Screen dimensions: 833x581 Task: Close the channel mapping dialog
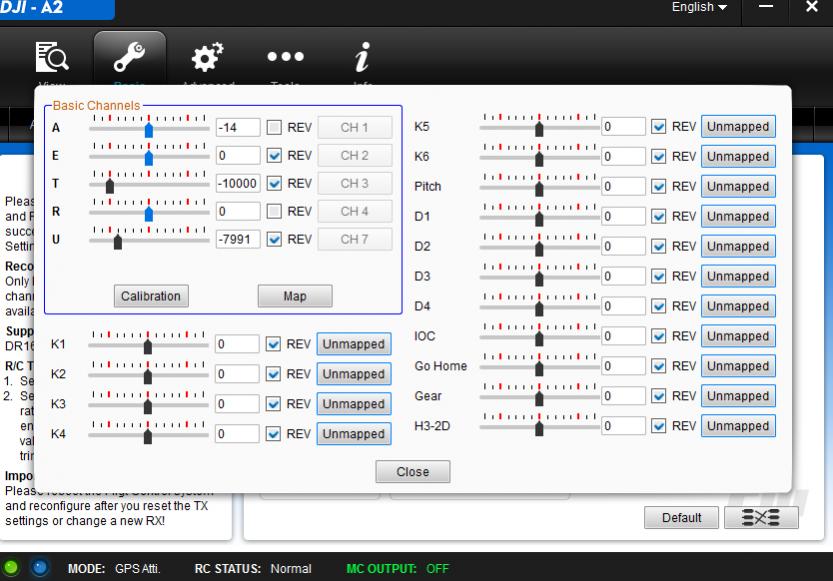click(x=413, y=472)
